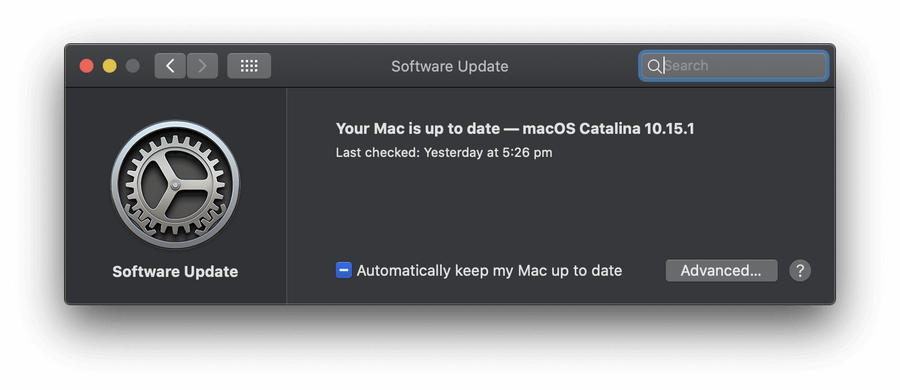Minimize window using the yellow button
The image size is (900, 390).
click(110, 66)
